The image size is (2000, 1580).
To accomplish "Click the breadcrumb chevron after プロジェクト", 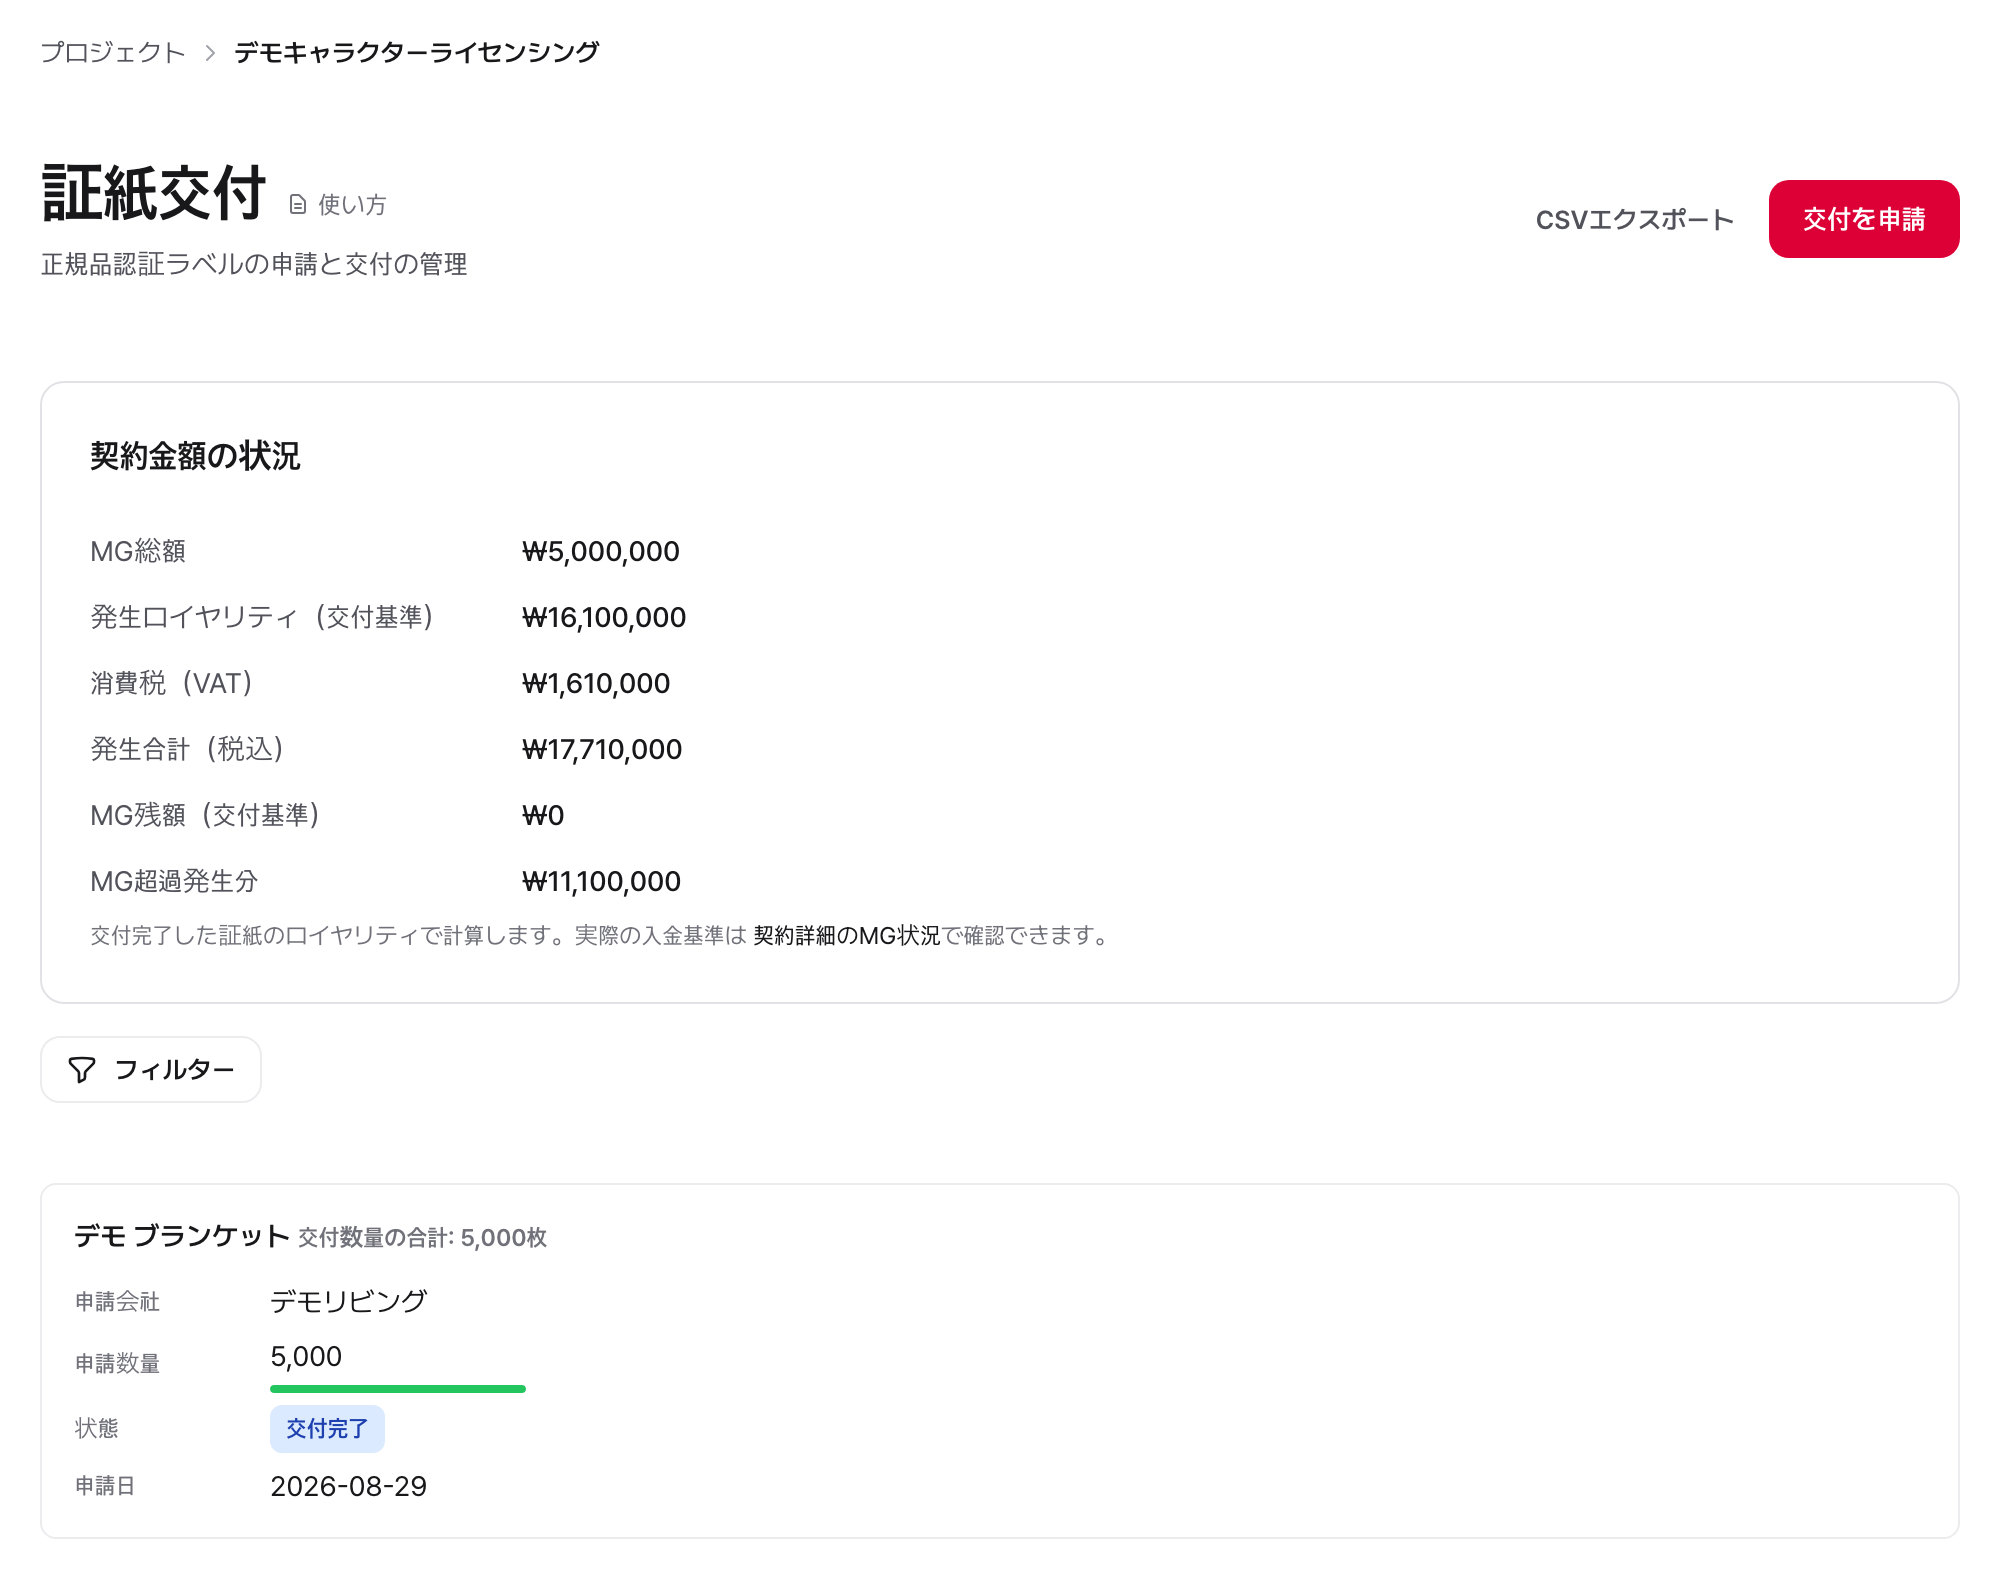I will point(210,53).
